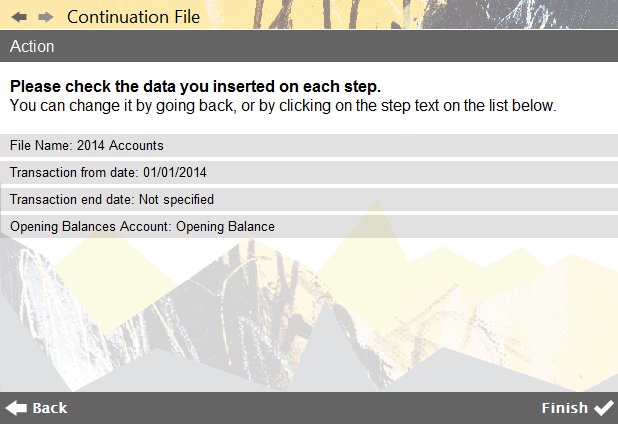Click the left navigation arrow beside the title
Viewport: 618px width, 424px height.
click(19, 17)
